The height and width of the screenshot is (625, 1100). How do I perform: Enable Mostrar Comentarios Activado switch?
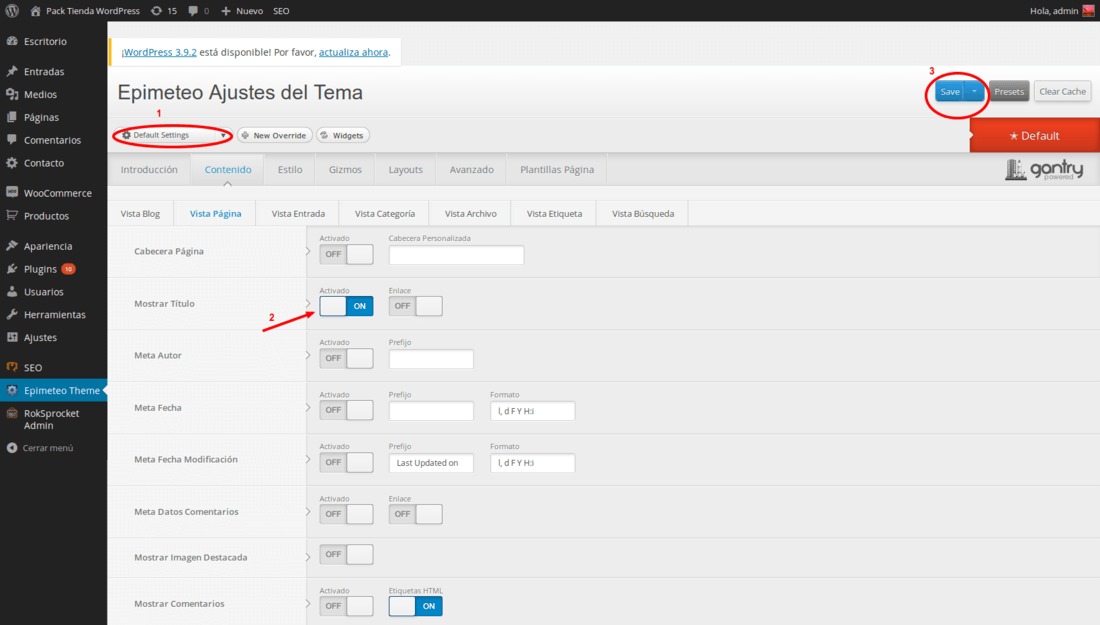click(346, 606)
